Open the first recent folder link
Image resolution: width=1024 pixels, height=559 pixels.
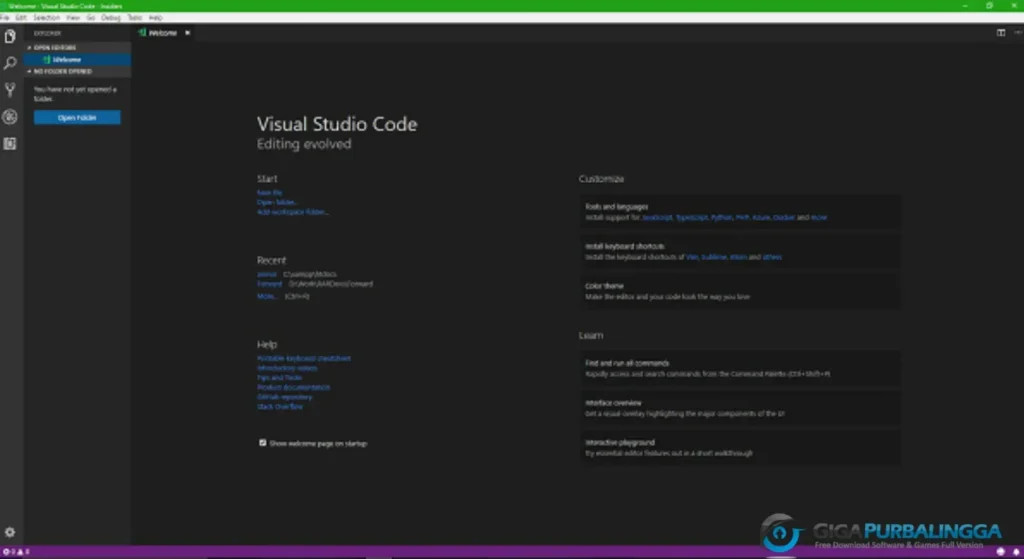click(267, 274)
